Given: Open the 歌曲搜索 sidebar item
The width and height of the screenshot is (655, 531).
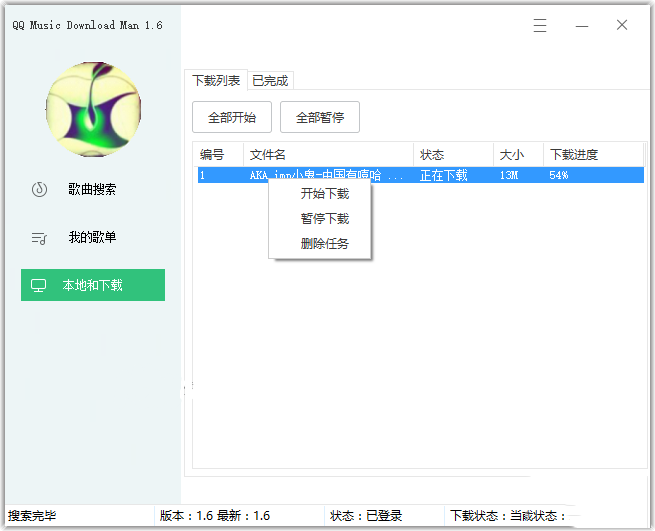Looking at the screenshot, I should (92, 189).
